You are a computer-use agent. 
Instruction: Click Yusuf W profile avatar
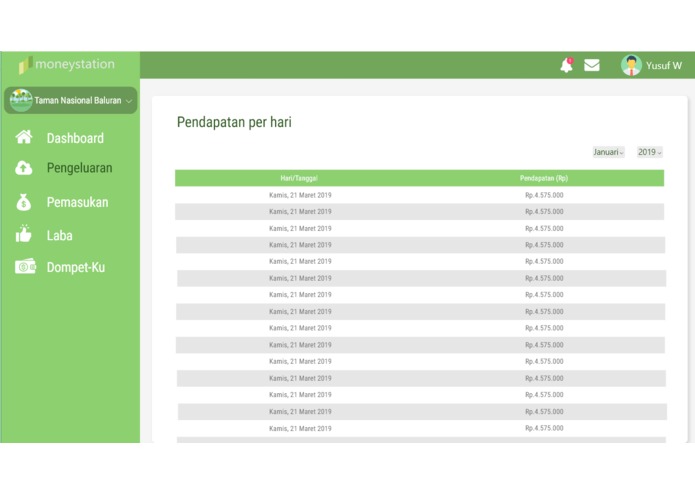pos(631,65)
